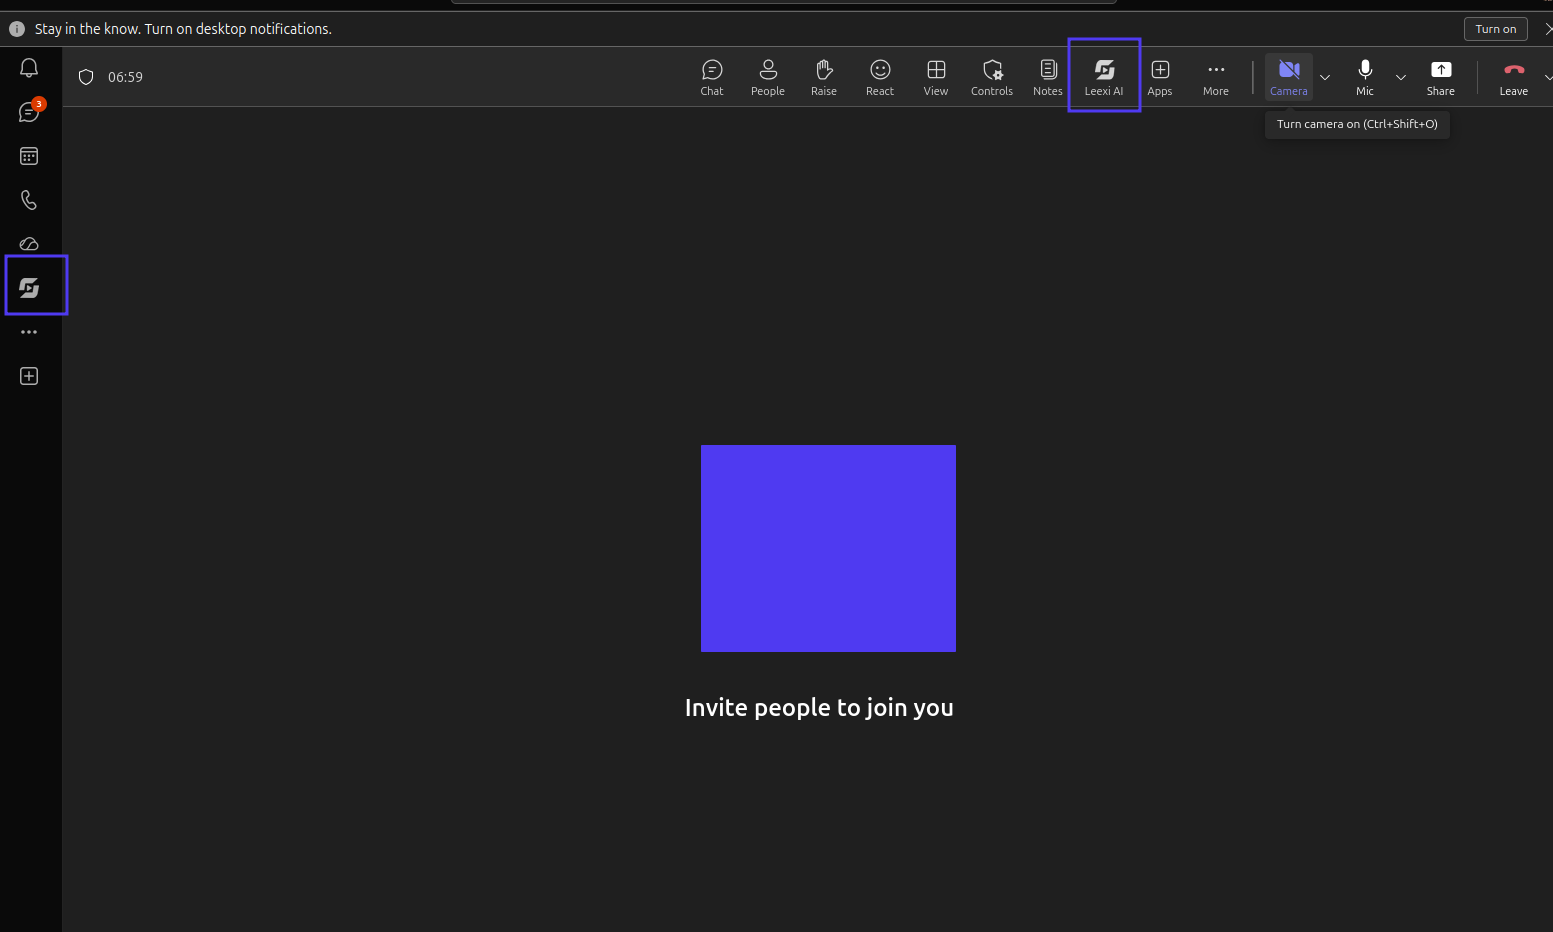Open meeting Notes
This screenshot has height=932, width=1553.
click(1048, 77)
